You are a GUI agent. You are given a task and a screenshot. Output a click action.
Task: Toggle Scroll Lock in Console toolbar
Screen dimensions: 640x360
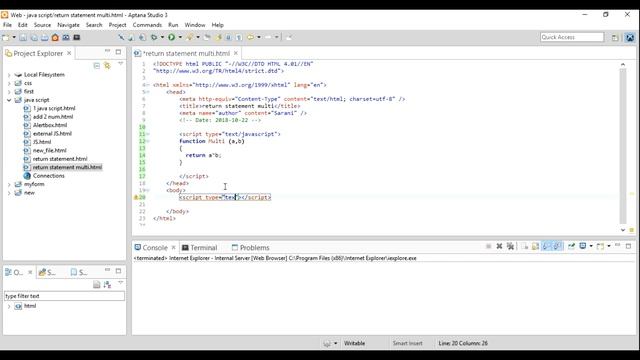[x=535, y=246]
